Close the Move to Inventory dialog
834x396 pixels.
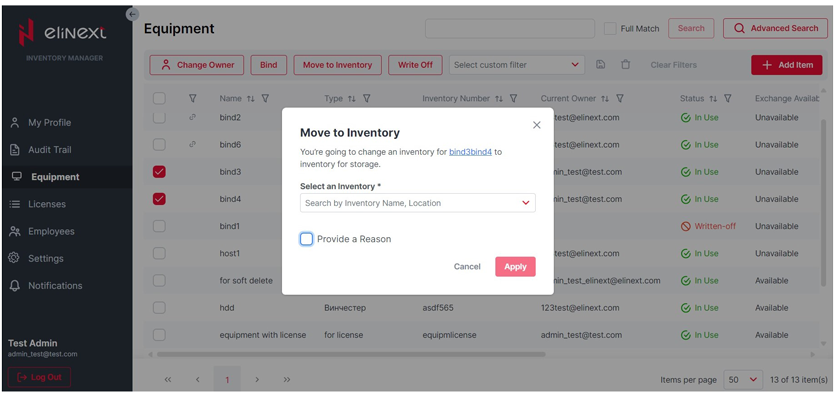537,125
